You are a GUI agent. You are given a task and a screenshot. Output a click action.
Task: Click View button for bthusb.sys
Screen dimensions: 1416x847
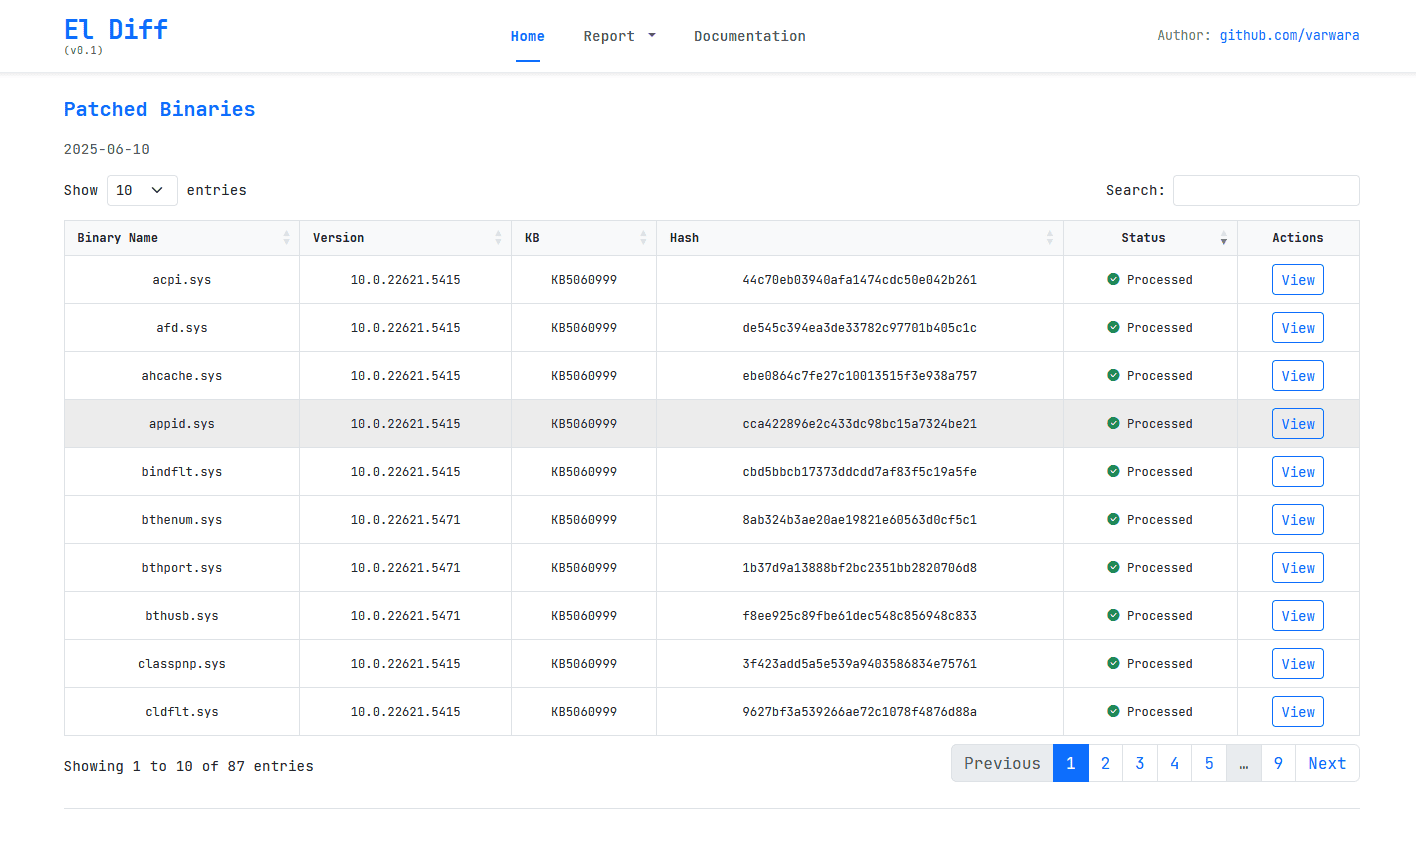click(x=1297, y=616)
